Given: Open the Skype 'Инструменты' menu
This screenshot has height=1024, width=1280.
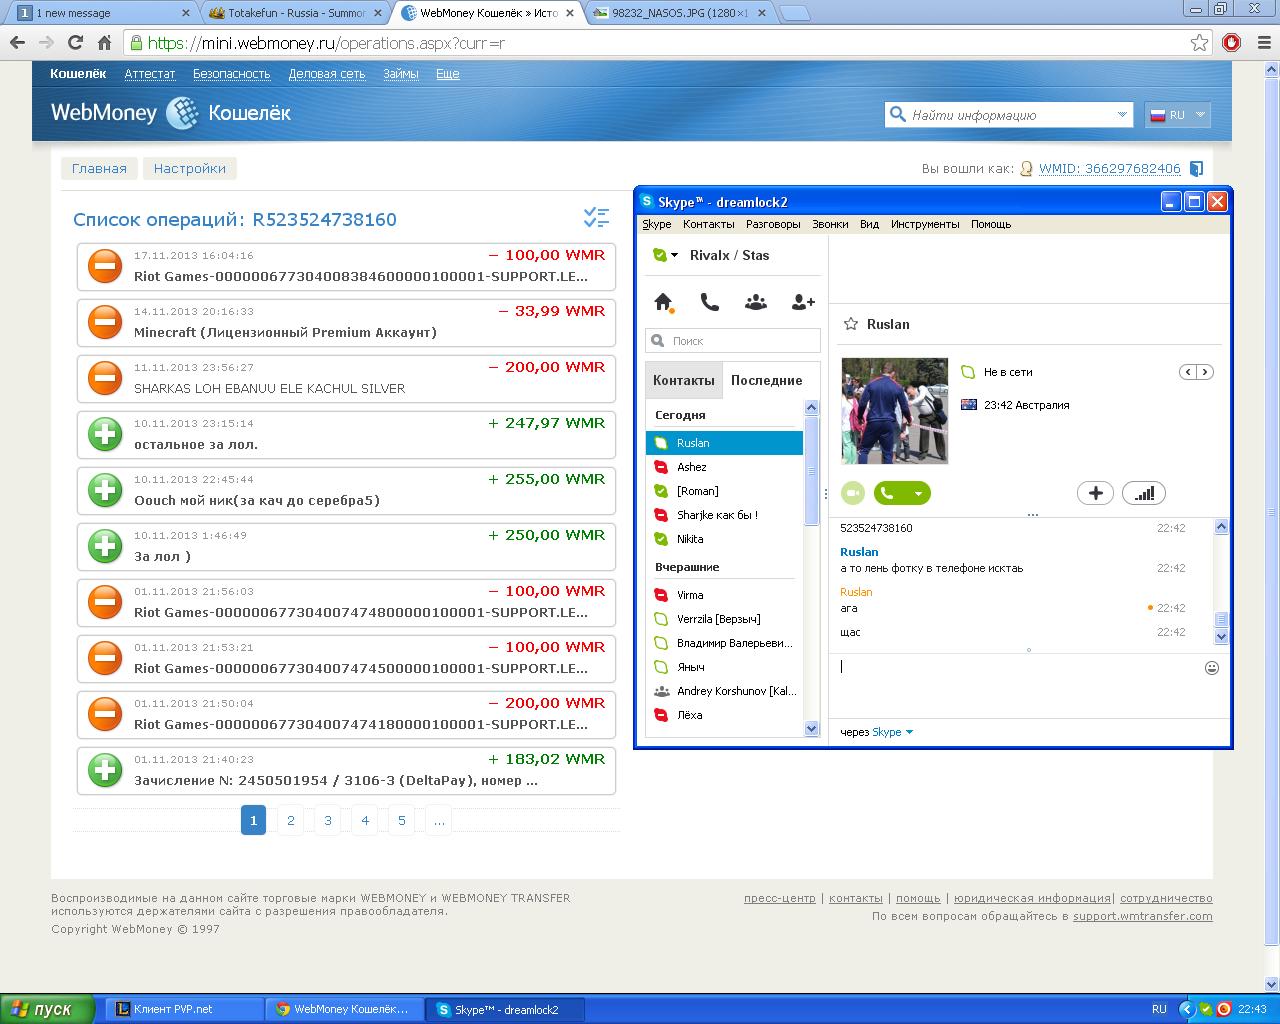Looking at the screenshot, I should pos(925,224).
